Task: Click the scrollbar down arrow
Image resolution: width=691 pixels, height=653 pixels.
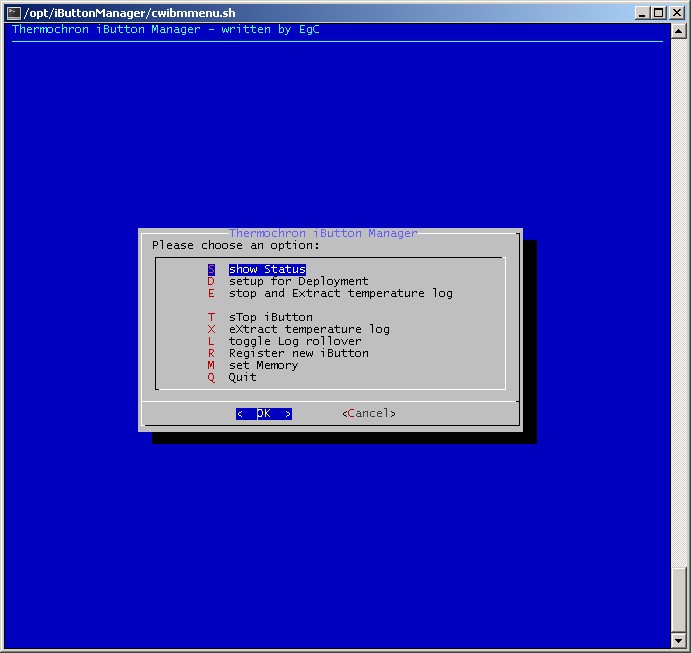Action: [679, 640]
